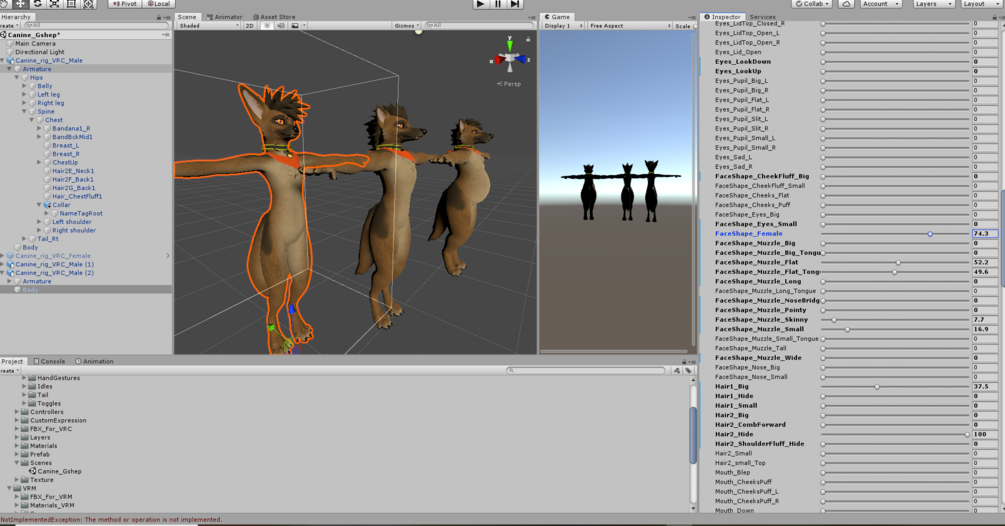Collapse the Hips tree node

pos(17,78)
